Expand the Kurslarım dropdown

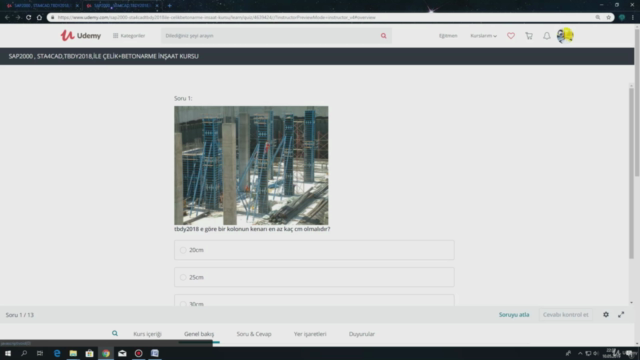pos(483,36)
